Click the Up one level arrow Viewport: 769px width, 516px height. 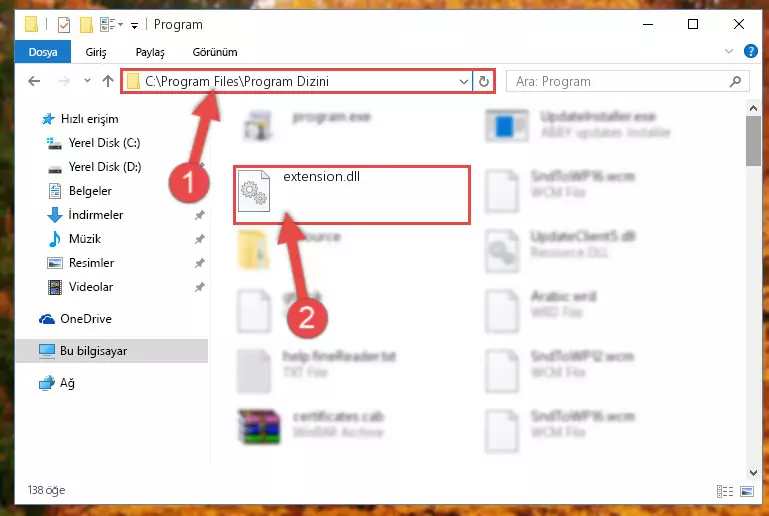(x=107, y=81)
